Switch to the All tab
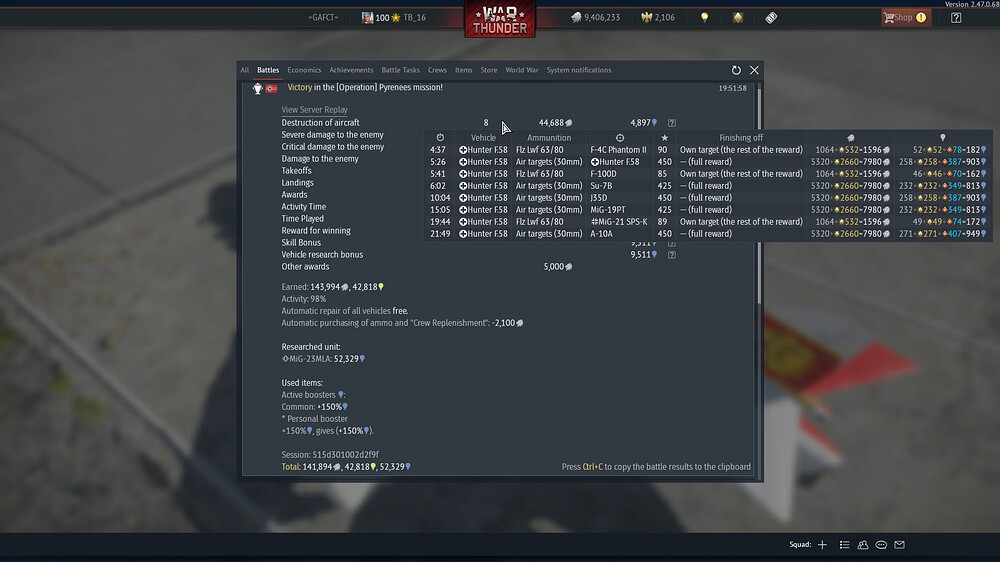Image resolution: width=1000 pixels, height=562 pixels. [x=245, y=70]
